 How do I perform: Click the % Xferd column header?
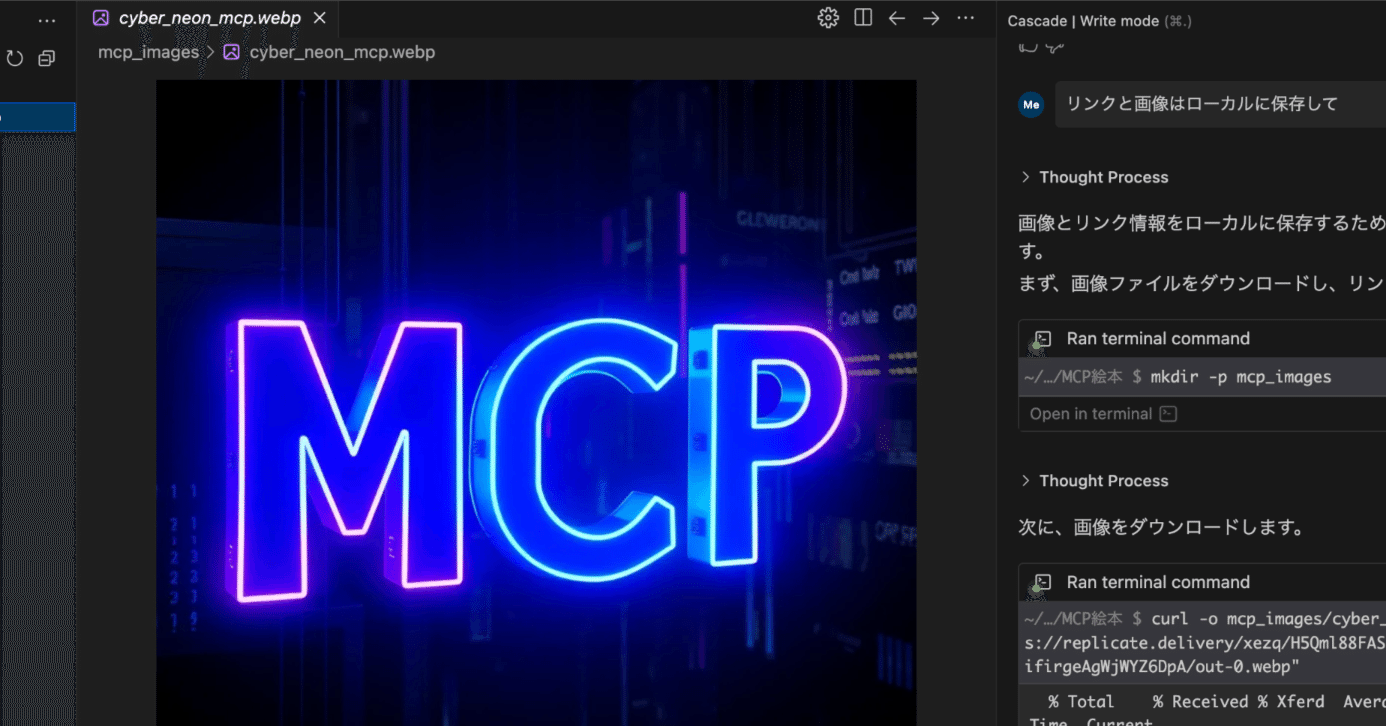click(1290, 702)
